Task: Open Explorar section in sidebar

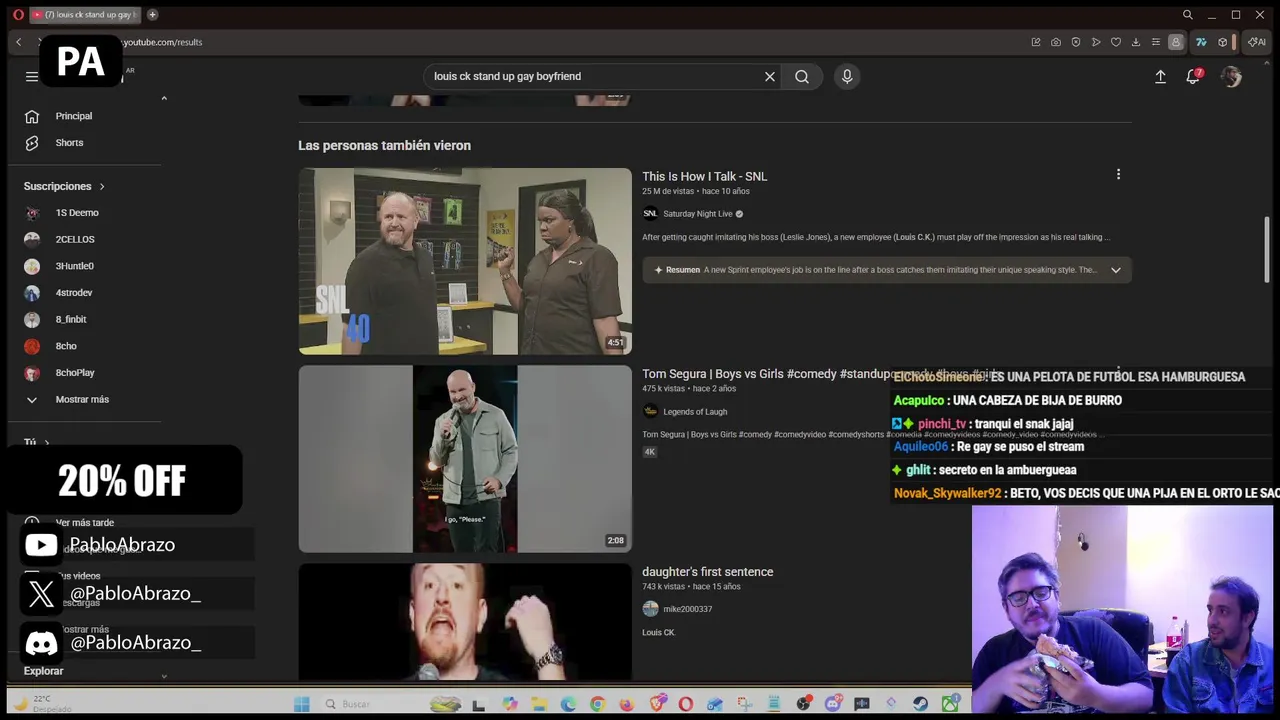Action: [43, 671]
